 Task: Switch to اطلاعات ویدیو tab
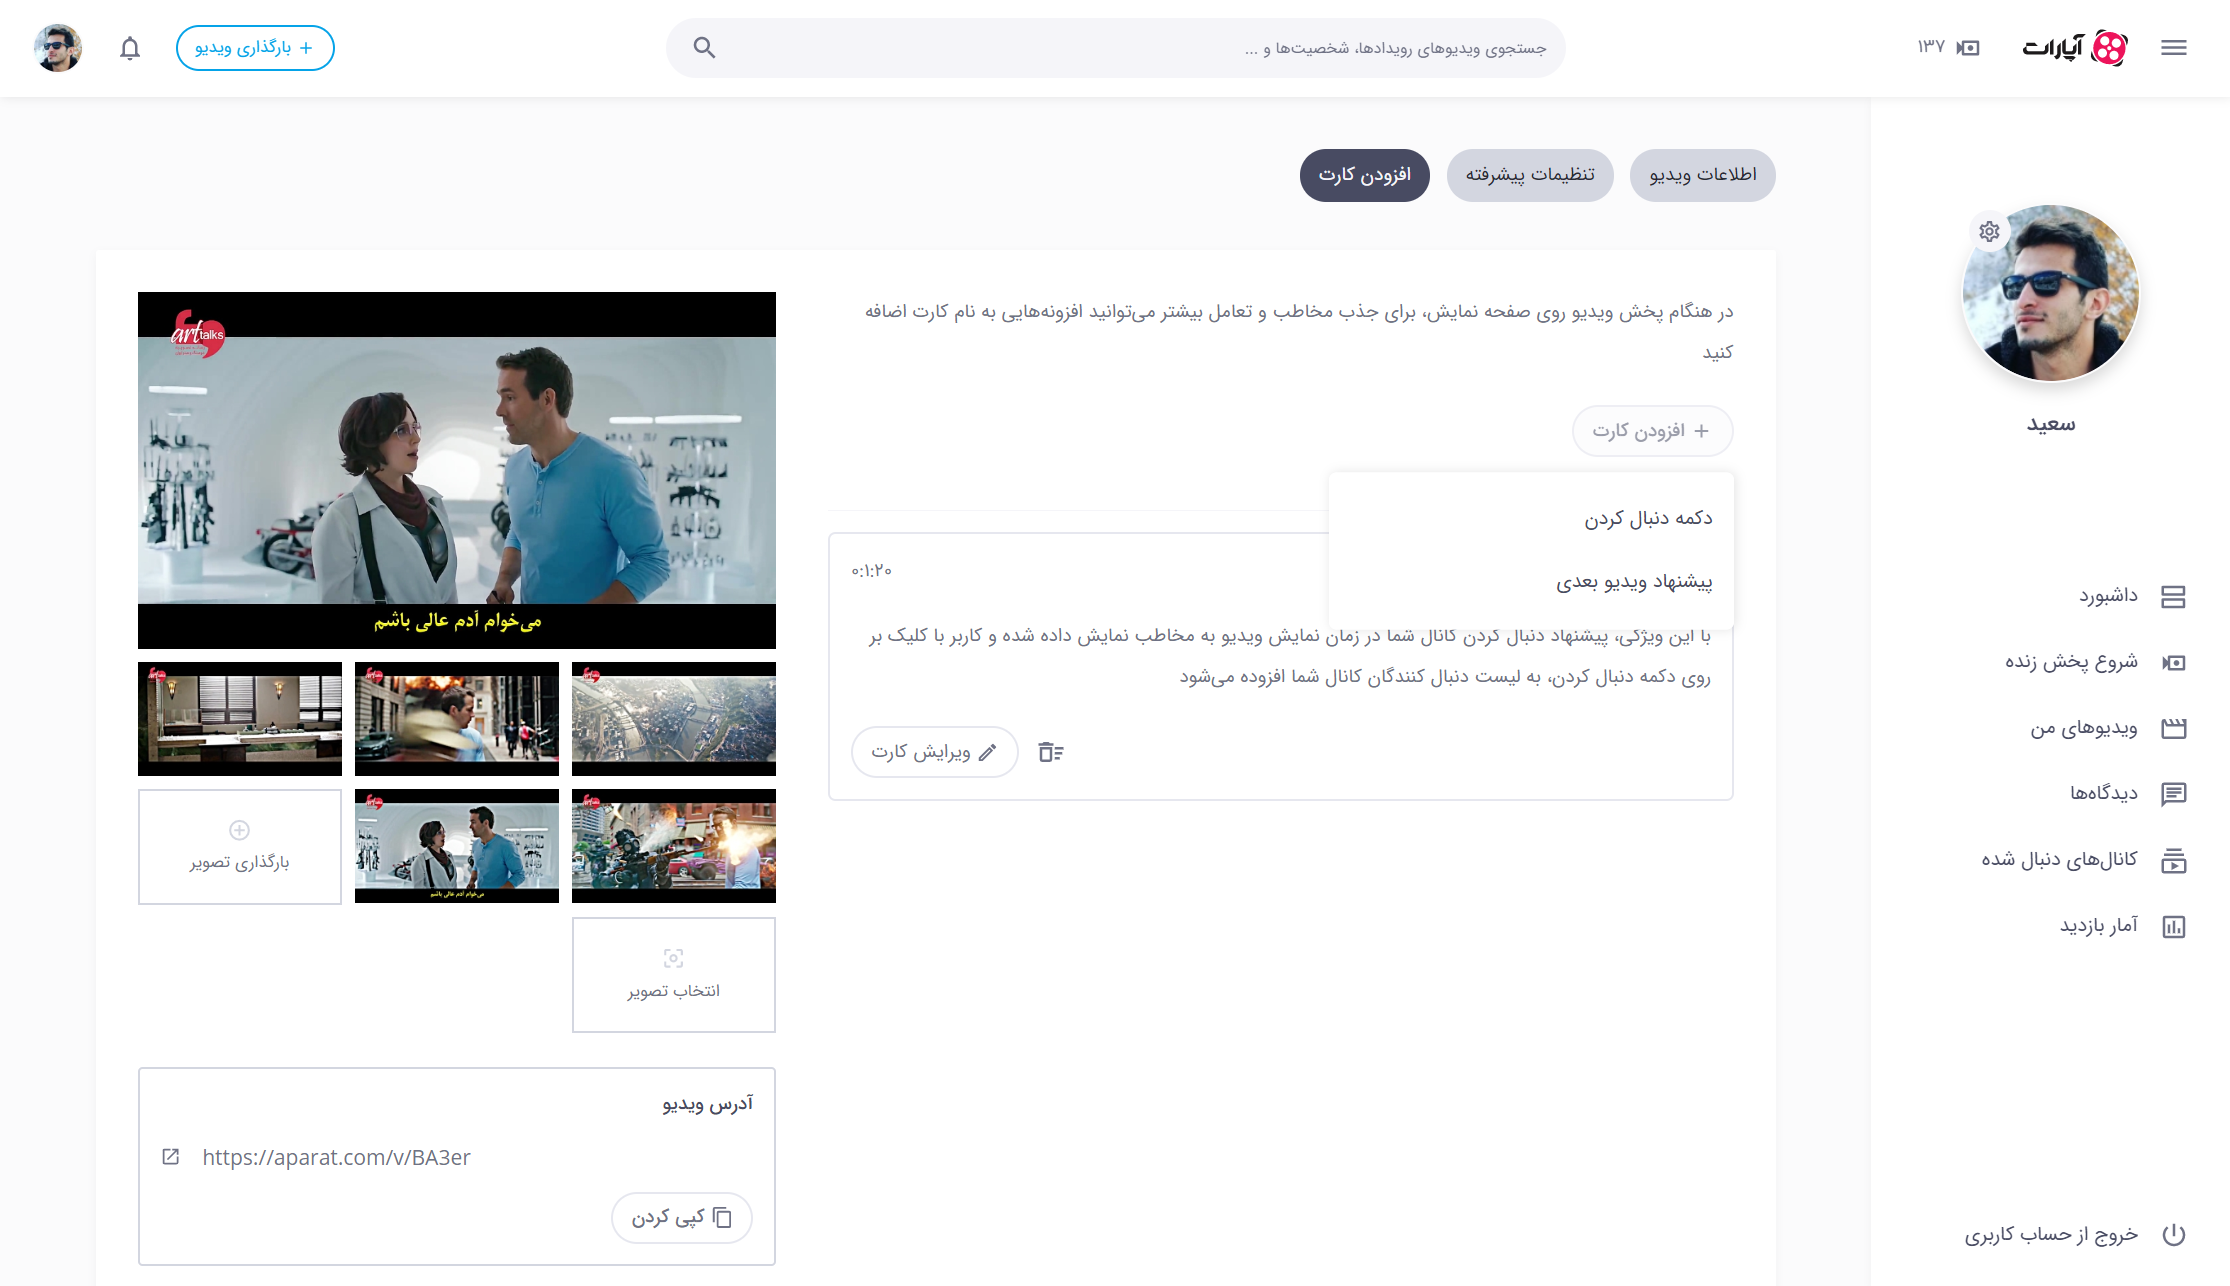coord(1702,175)
